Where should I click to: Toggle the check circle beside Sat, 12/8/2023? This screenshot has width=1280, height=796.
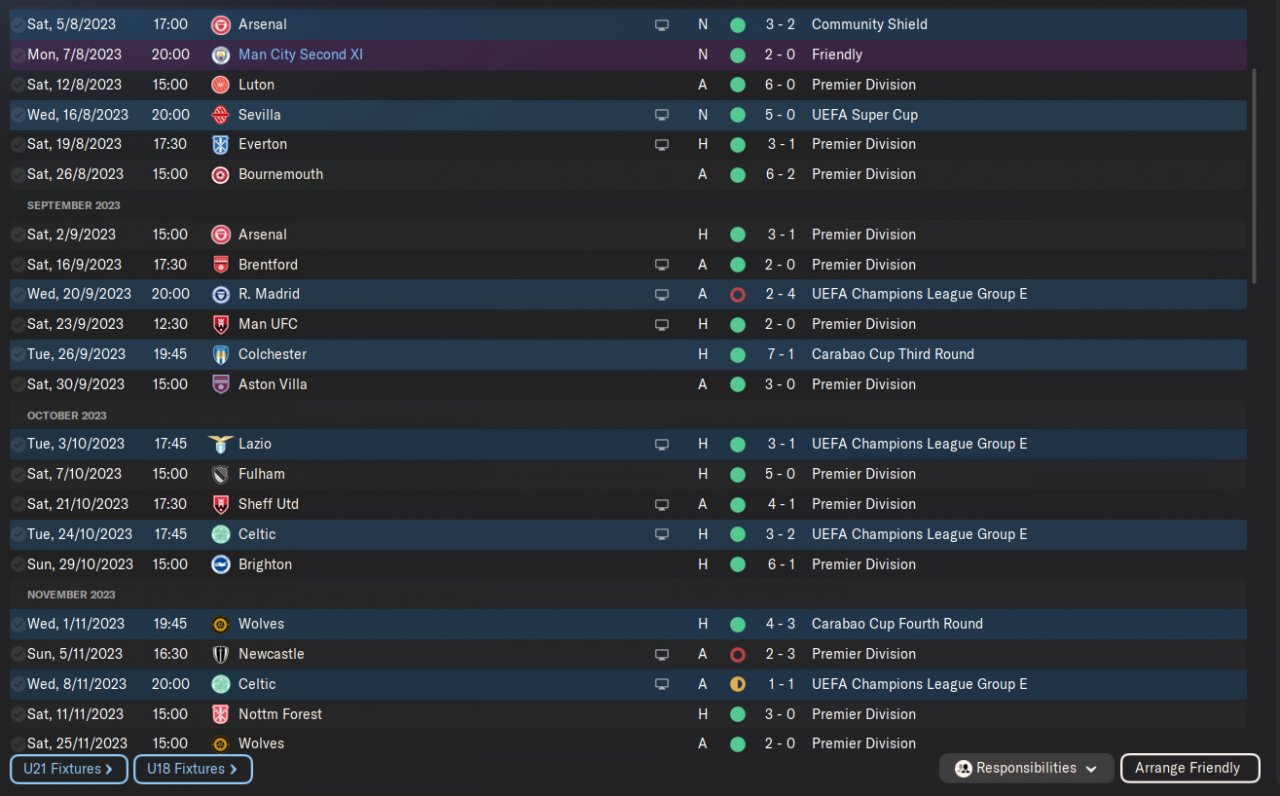tap(18, 85)
